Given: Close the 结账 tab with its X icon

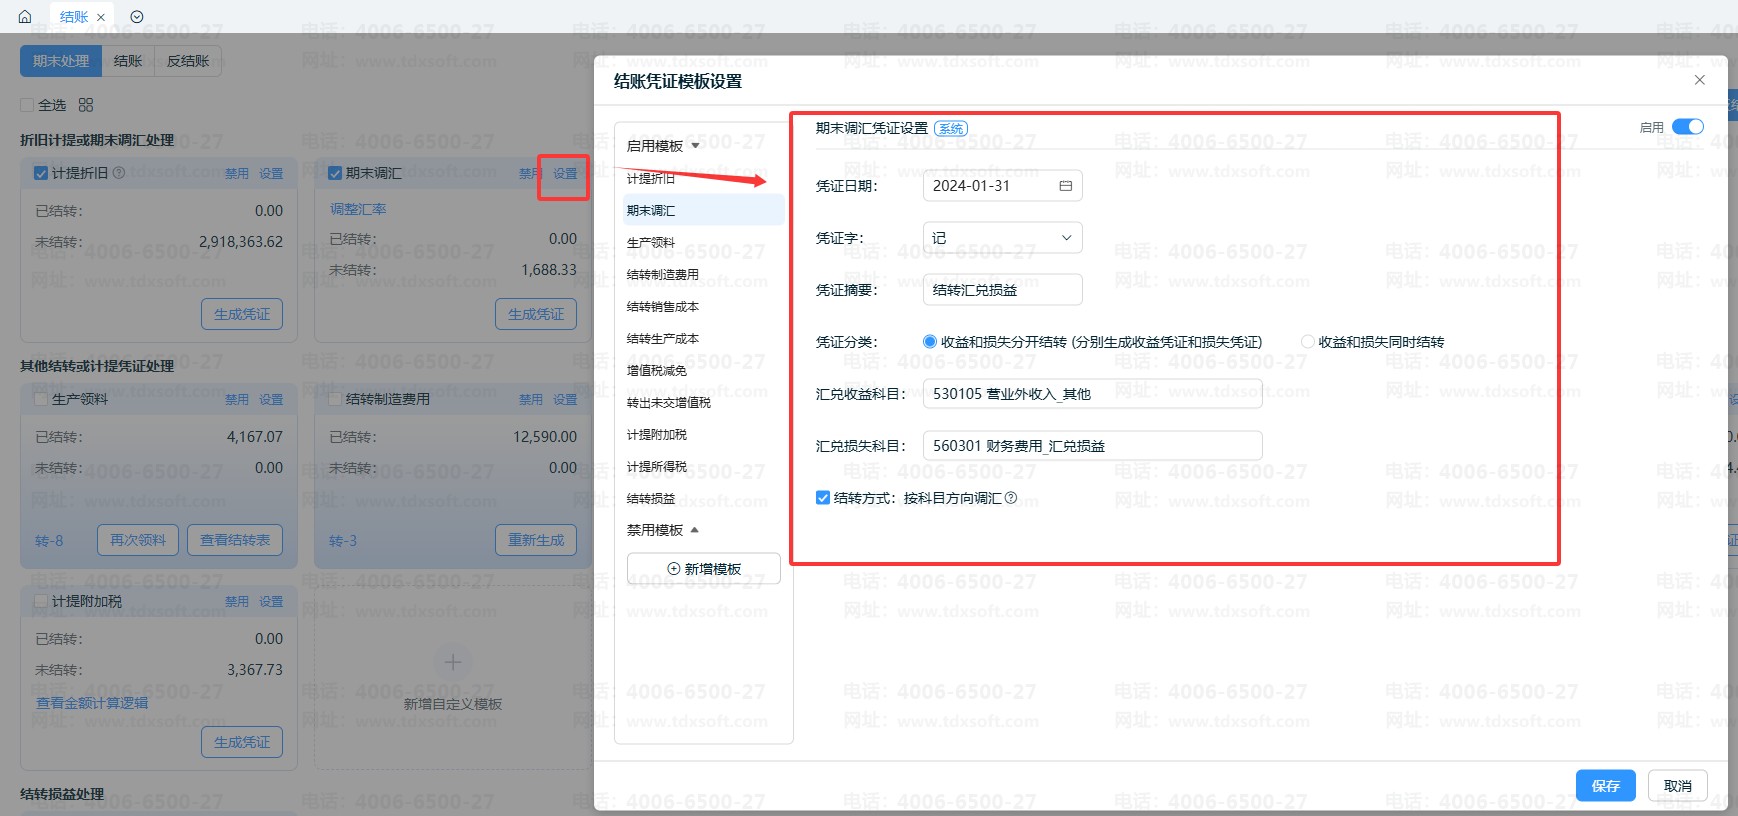Looking at the screenshot, I should coord(101,17).
